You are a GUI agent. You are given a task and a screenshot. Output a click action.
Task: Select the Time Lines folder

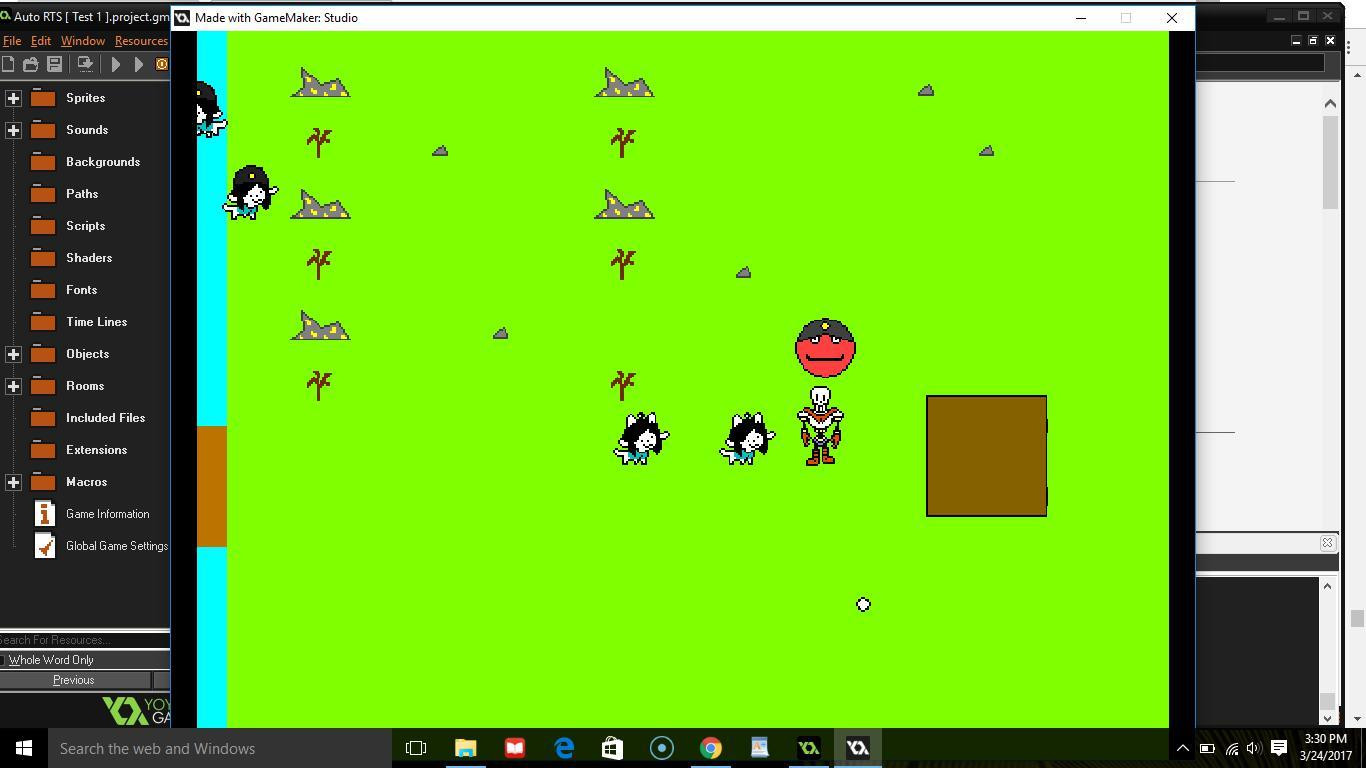[96, 322]
